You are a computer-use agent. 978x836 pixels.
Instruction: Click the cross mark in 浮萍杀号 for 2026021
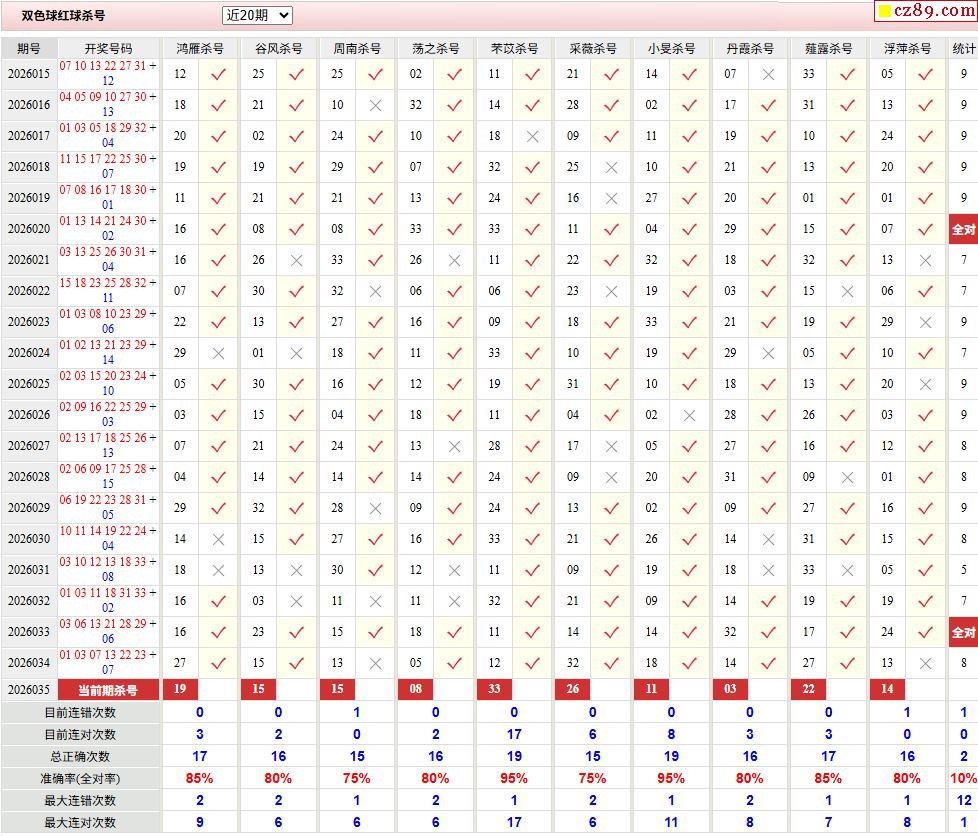926,260
